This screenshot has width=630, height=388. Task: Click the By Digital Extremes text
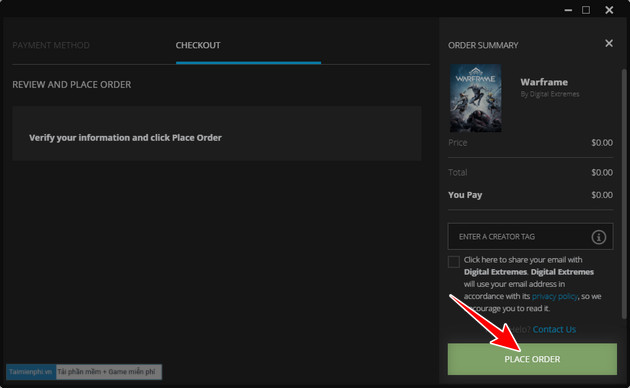coord(550,94)
